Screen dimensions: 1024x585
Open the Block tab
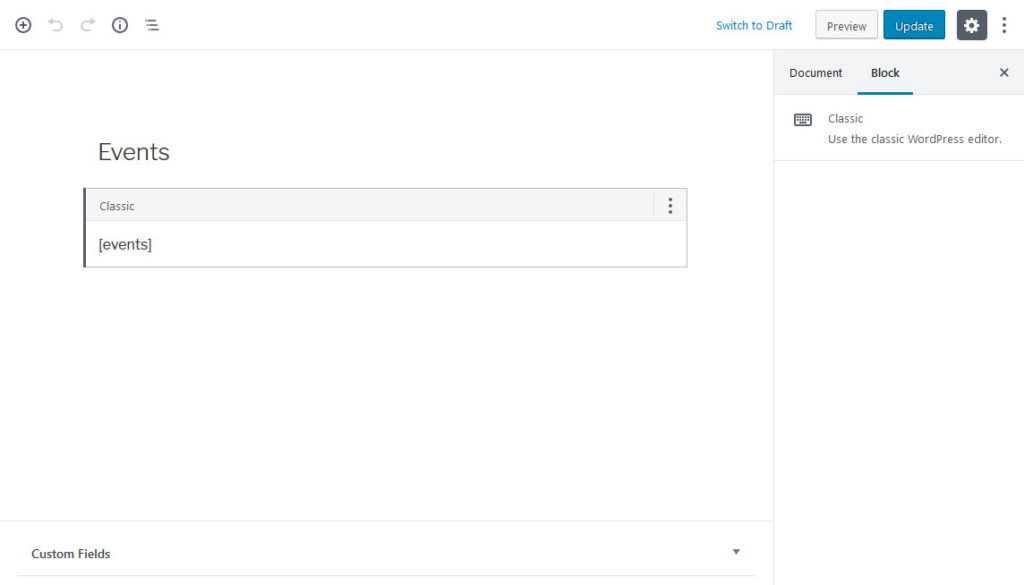click(884, 72)
